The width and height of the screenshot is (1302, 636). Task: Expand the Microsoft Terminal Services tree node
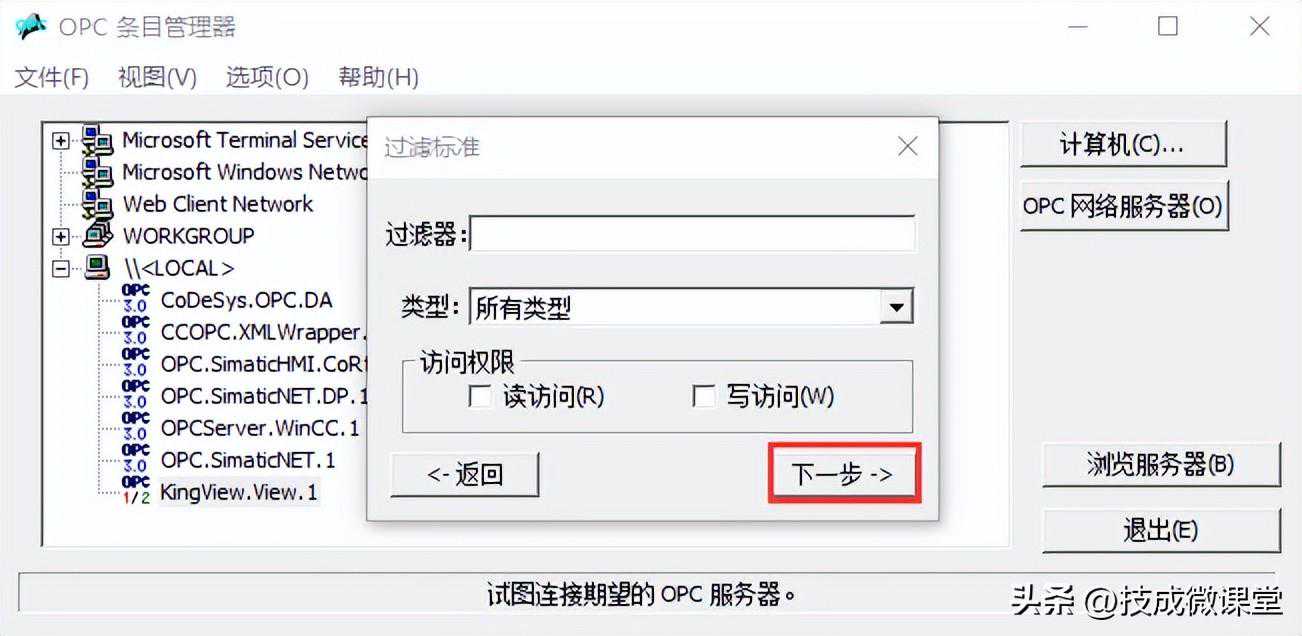[62, 141]
